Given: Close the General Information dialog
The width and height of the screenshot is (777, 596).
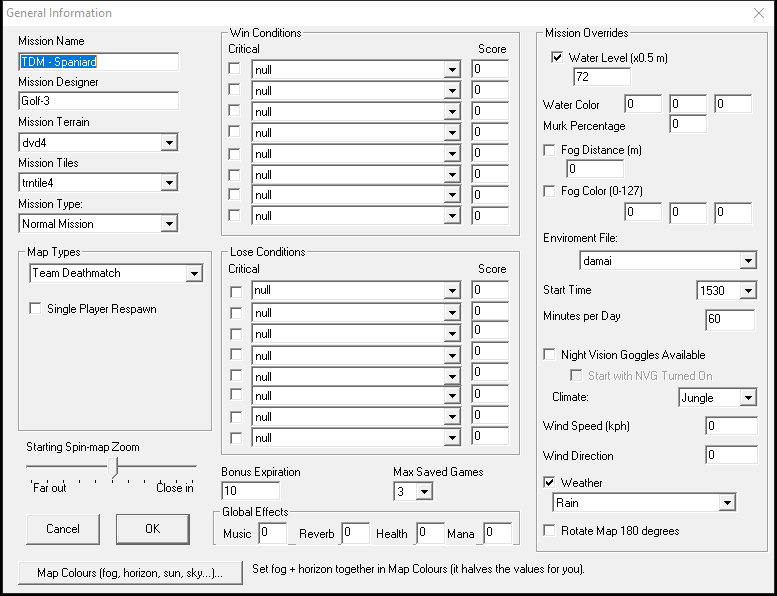Looking at the screenshot, I should tap(759, 13).
